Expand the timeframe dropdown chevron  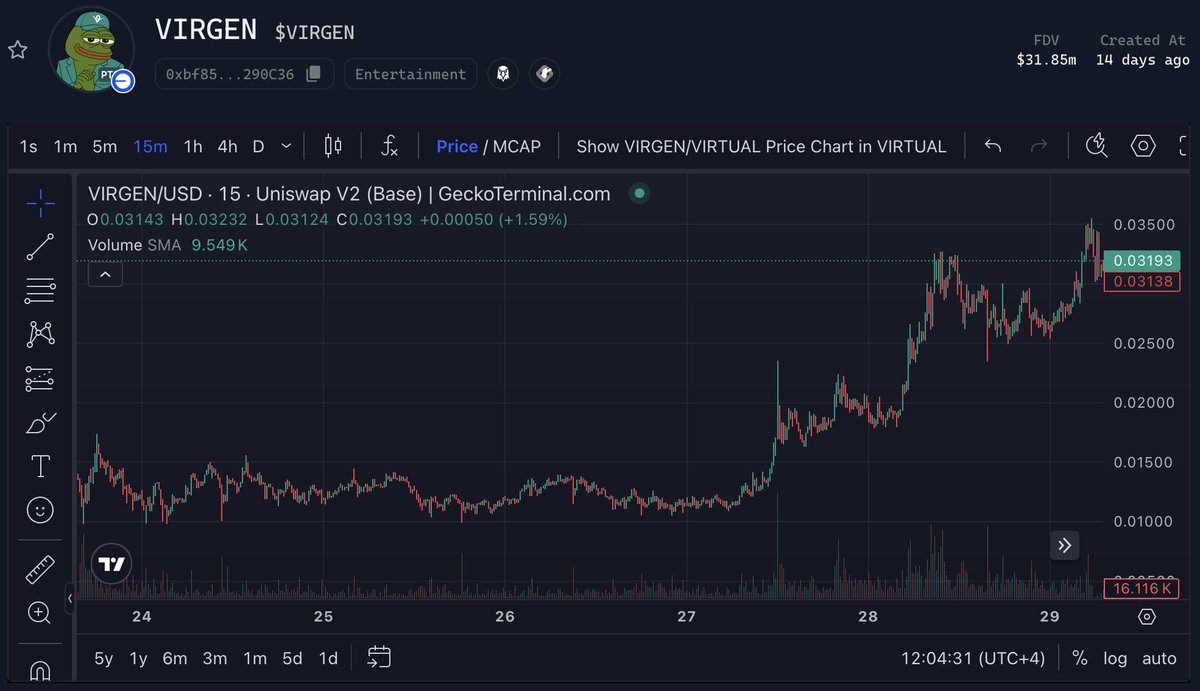286,146
